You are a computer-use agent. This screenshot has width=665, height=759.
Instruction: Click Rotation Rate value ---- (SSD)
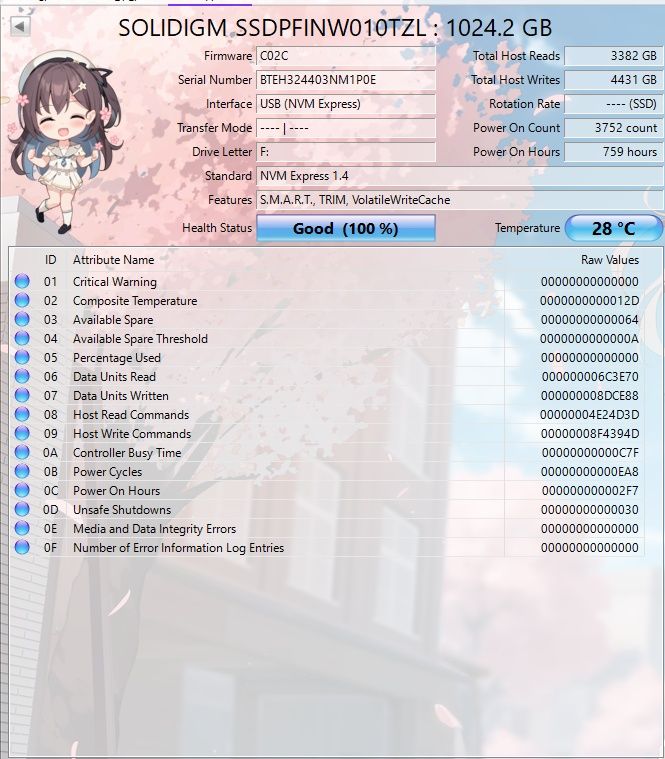pos(613,104)
